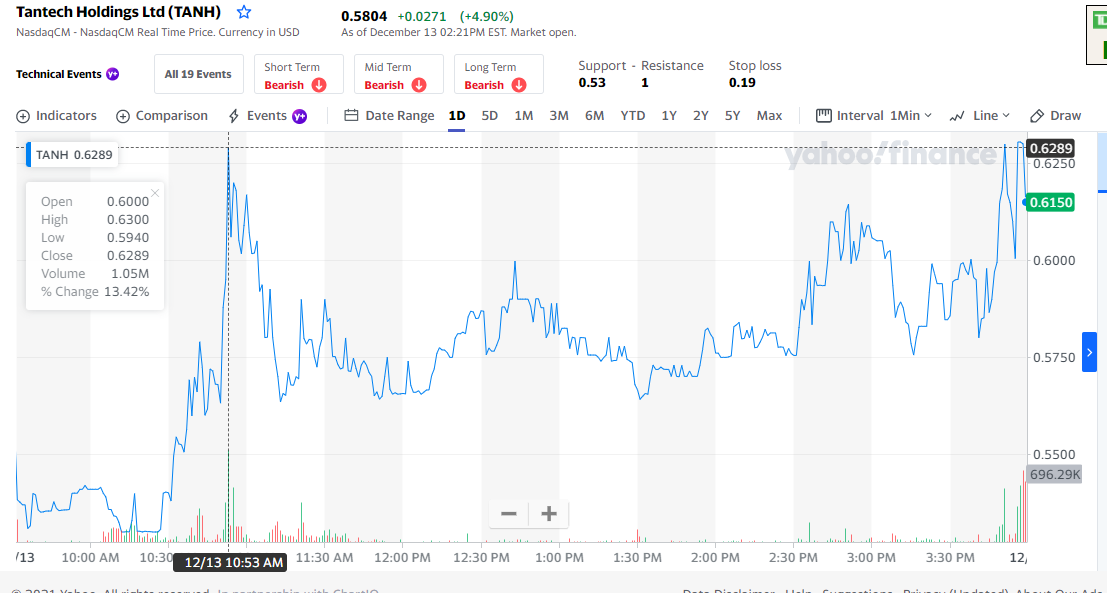Zoom out the chart with minus button
The height and width of the screenshot is (593, 1107).
(509, 513)
